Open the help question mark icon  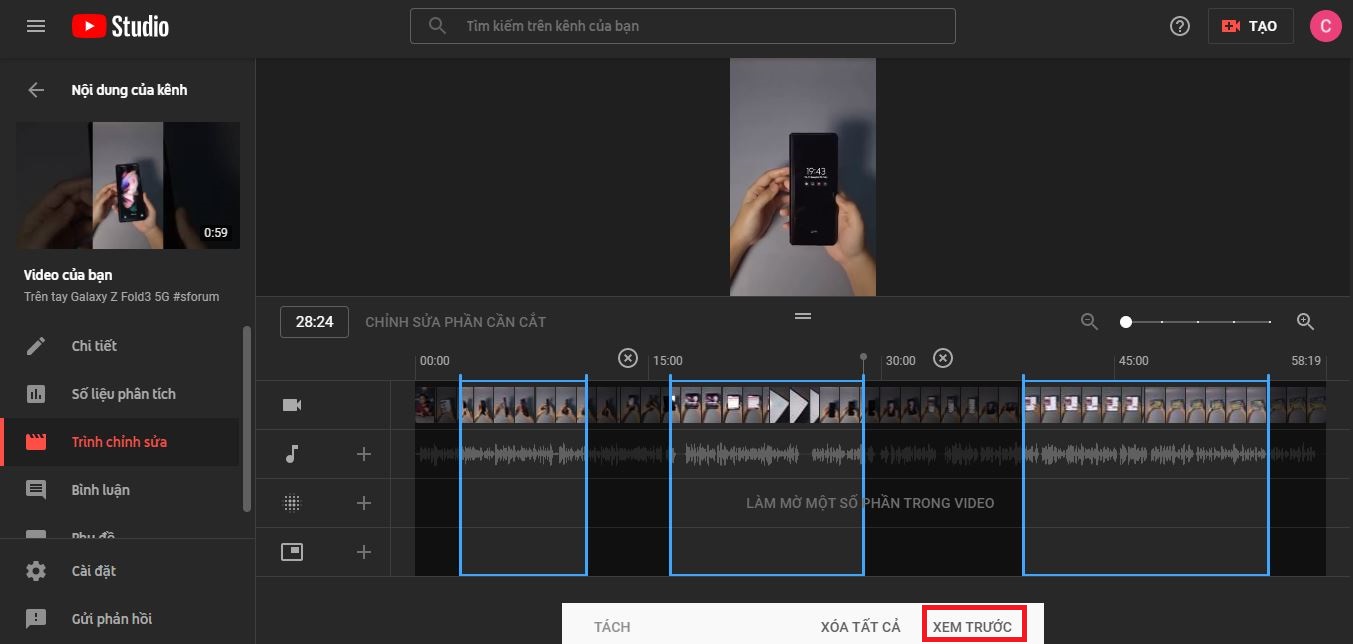coord(1180,26)
